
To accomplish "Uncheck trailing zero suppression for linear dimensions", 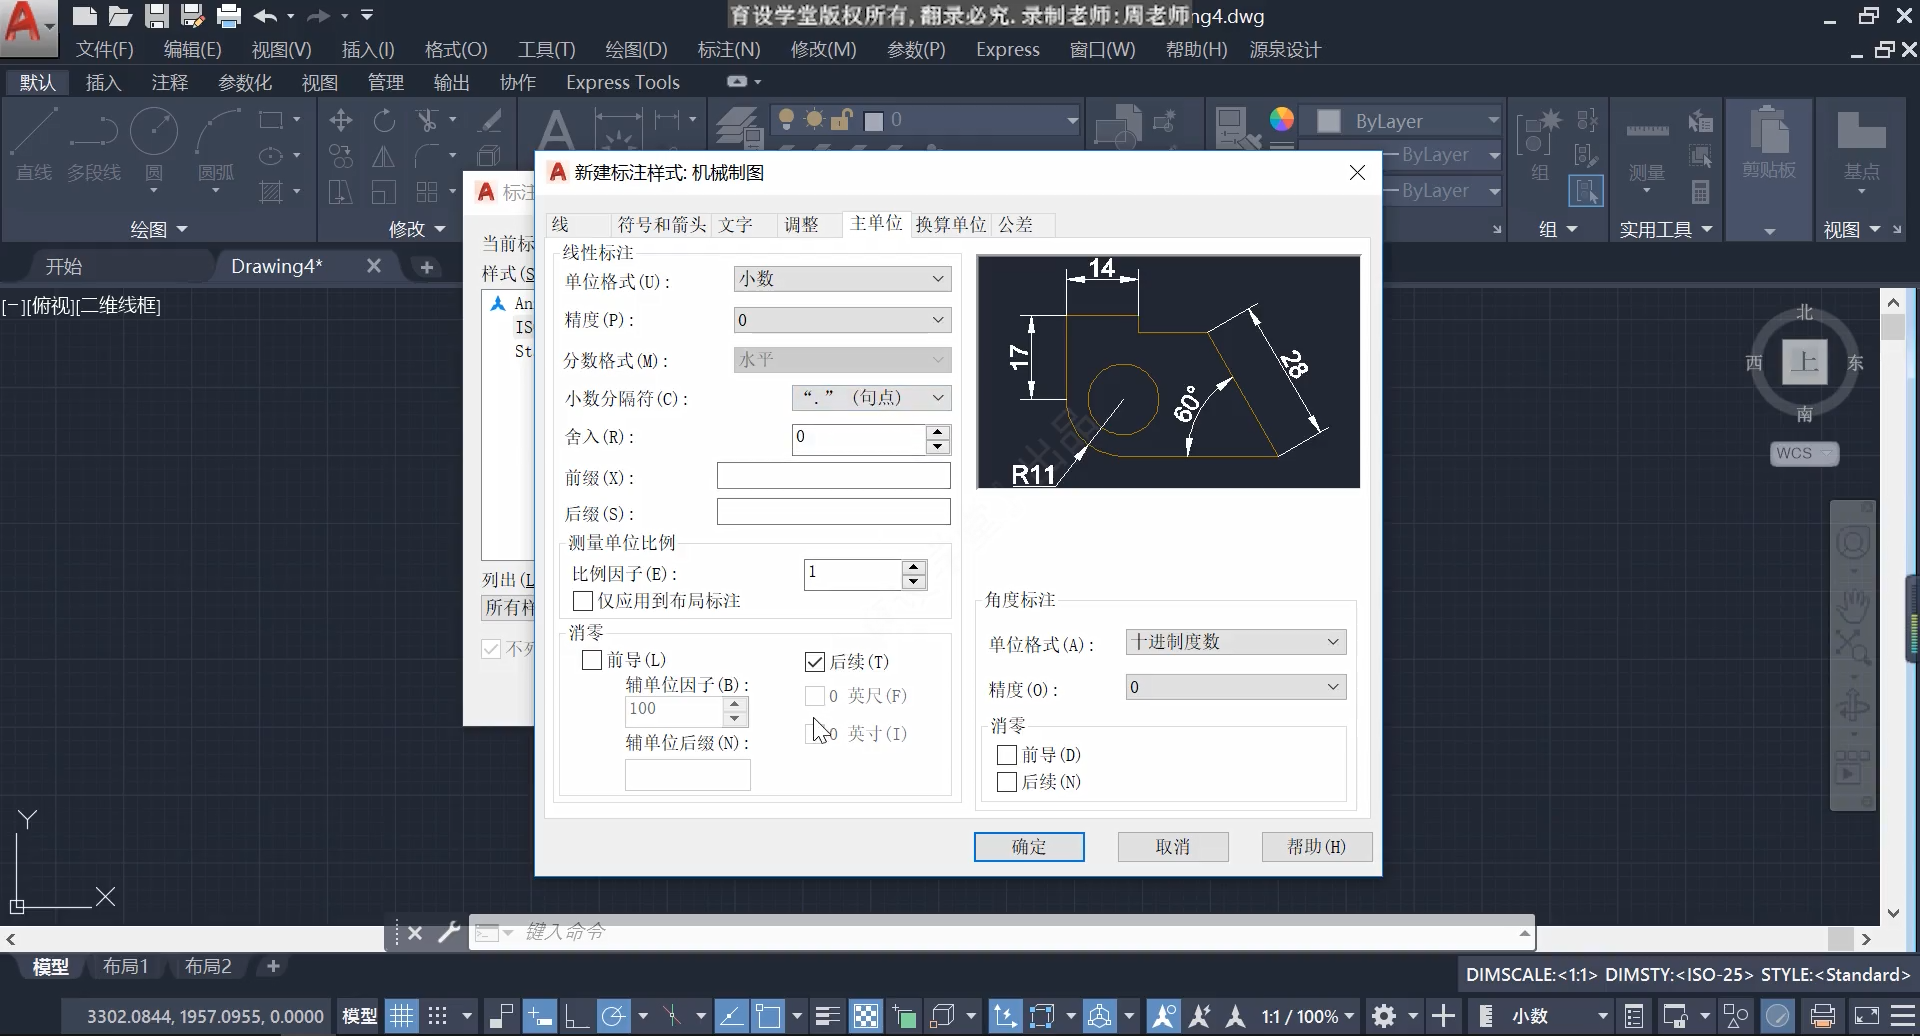I will pyautogui.click(x=815, y=662).
